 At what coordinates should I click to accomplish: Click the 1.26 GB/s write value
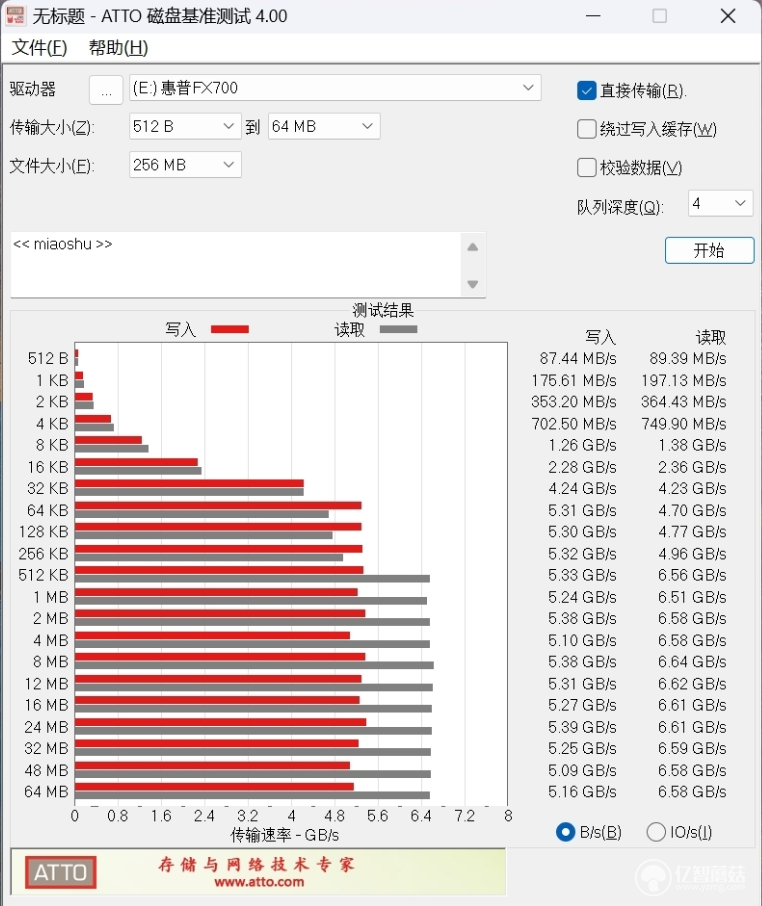tap(582, 445)
